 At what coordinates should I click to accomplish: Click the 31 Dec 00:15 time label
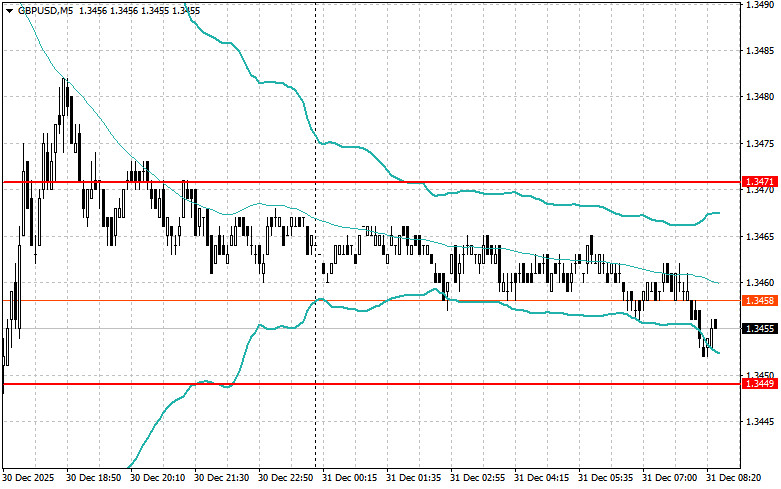click(352, 478)
